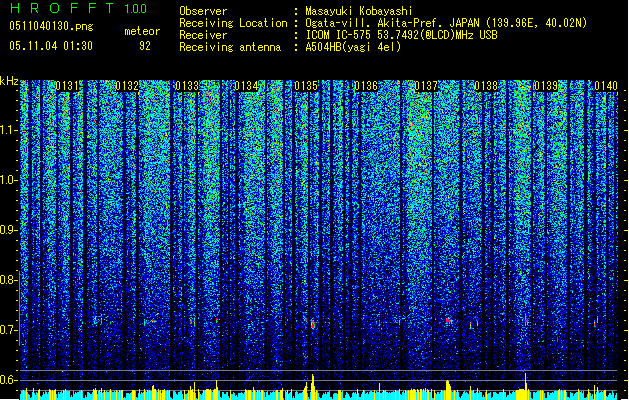Click the 'Receiving Location' field label
Image resolution: width=629 pixels, height=400 pixels.
pyautogui.click(x=233, y=23)
